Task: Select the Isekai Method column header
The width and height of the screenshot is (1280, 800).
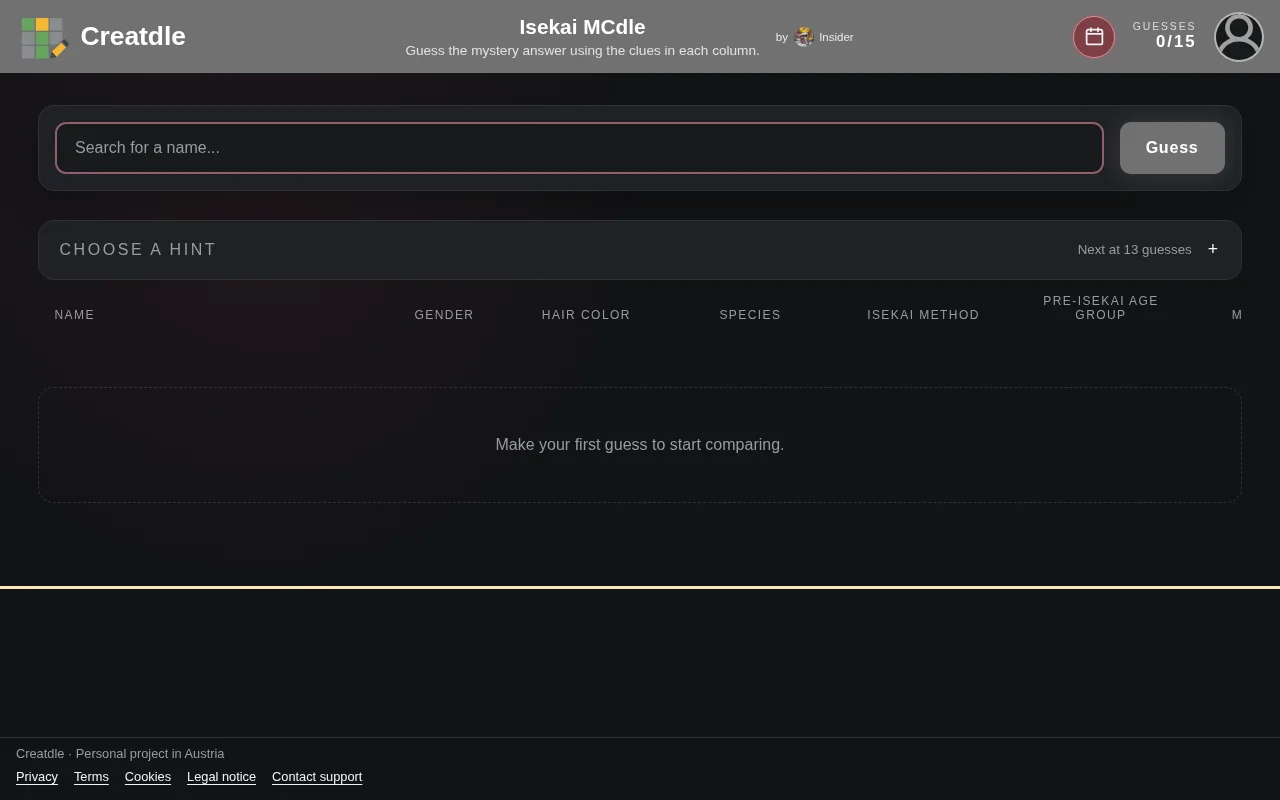Action: point(923,315)
